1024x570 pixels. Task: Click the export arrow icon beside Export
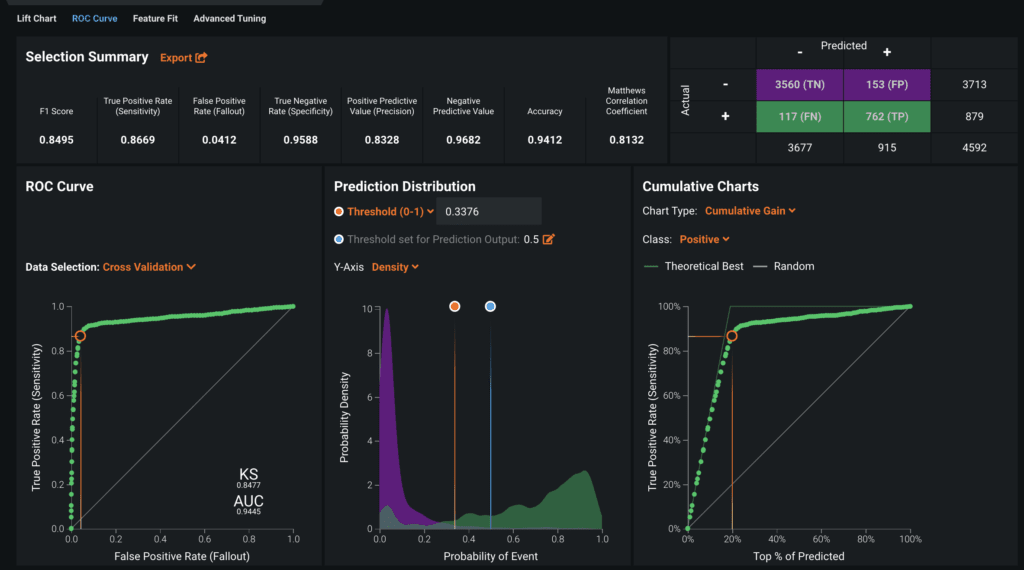201,57
